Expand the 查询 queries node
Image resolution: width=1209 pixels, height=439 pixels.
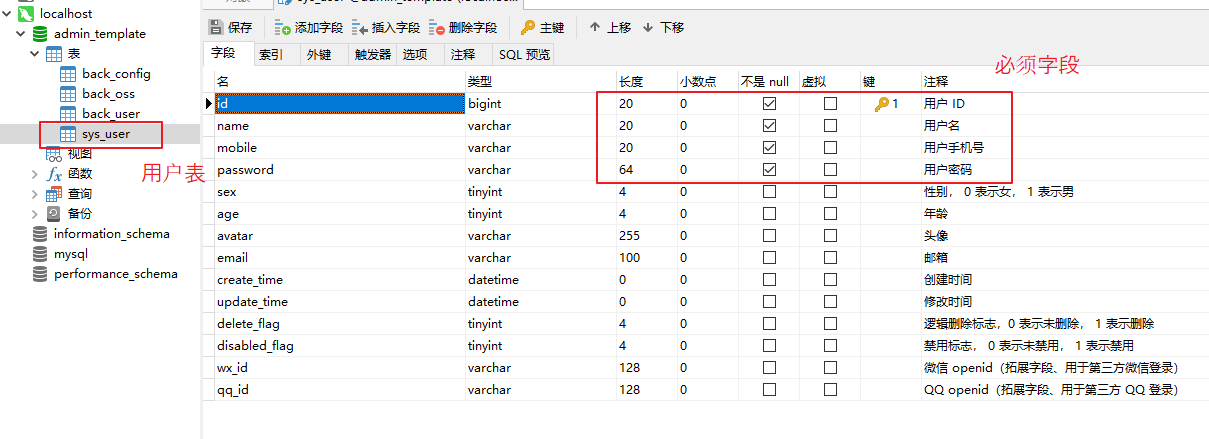[36, 194]
